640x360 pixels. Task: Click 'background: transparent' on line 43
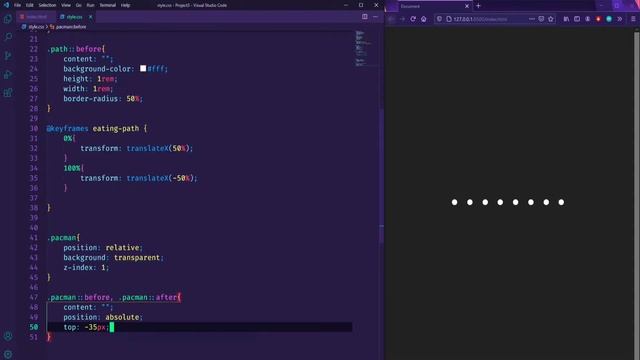(111, 258)
